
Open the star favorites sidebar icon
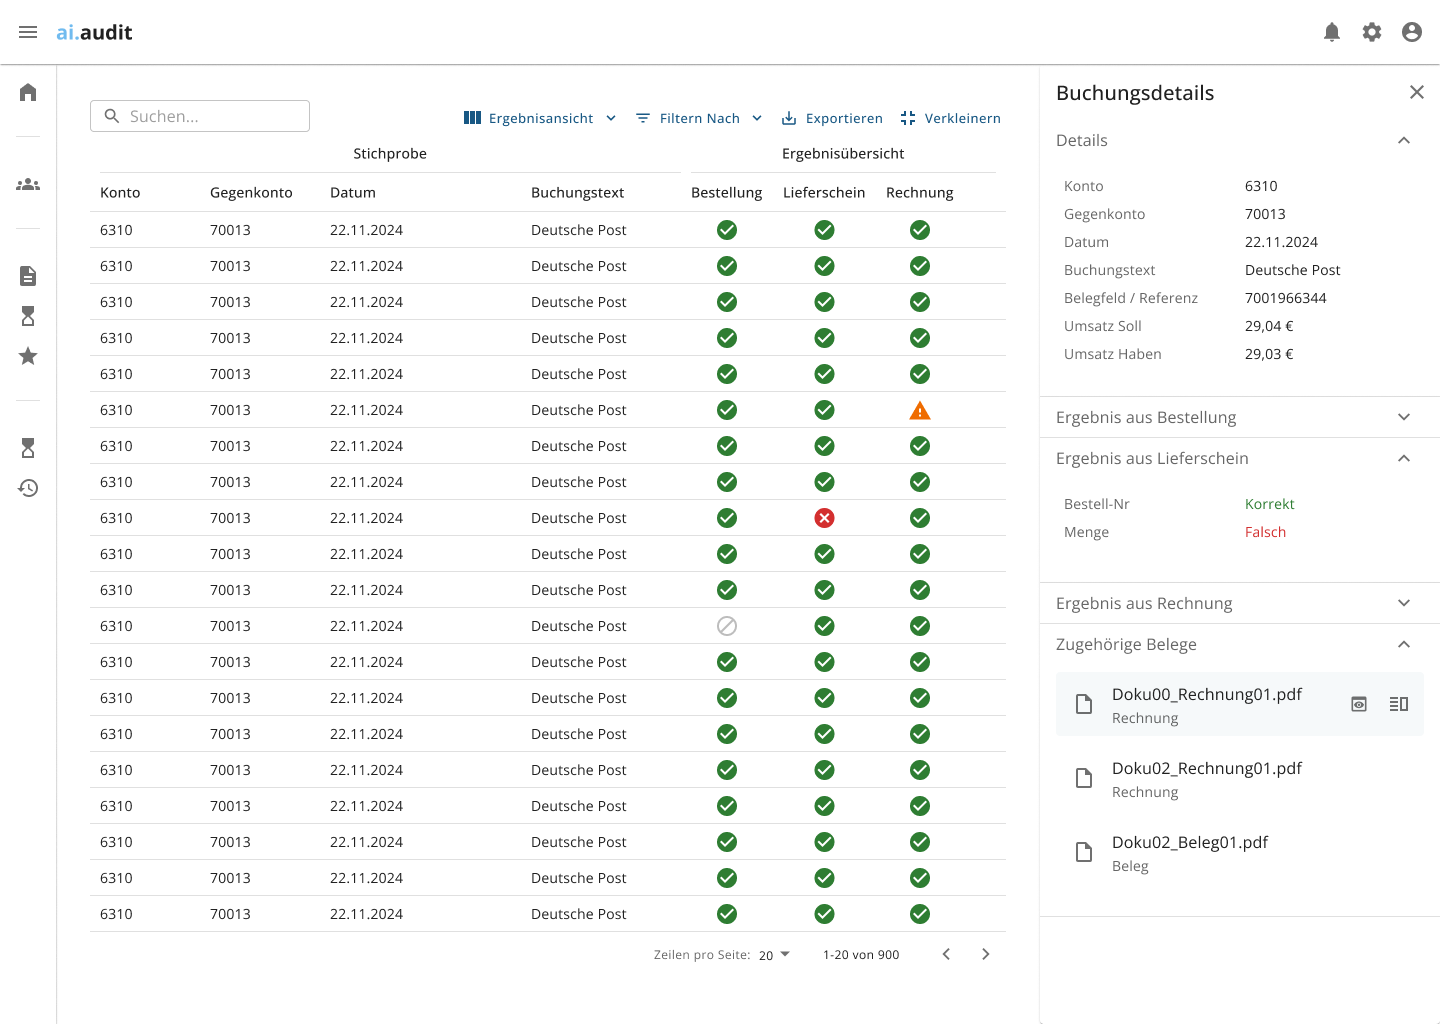28,356
